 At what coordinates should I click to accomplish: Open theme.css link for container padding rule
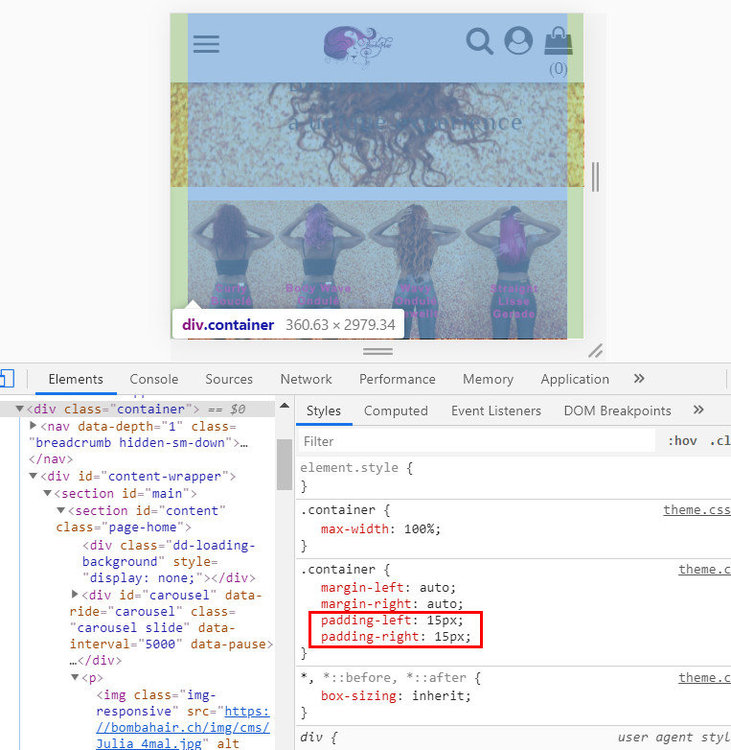(704, 570)
